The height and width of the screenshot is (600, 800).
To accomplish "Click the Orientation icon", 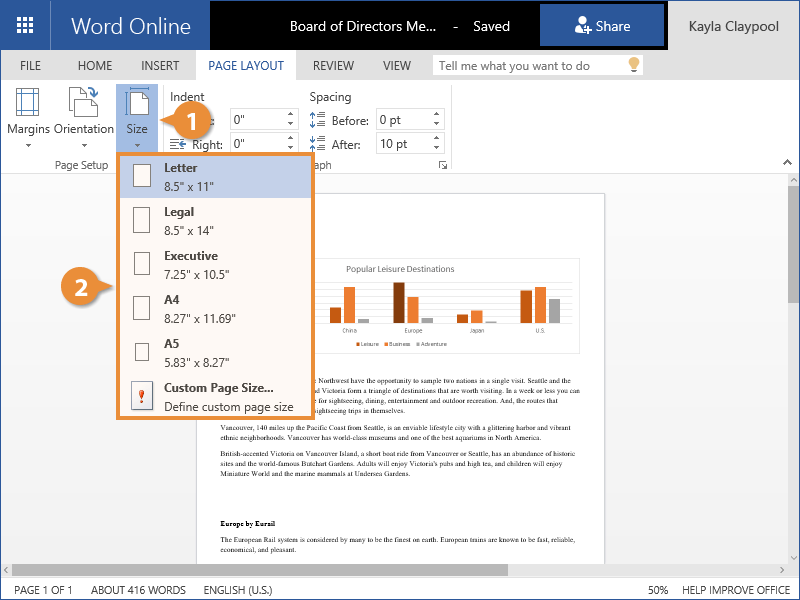I will (x=83, y=103).
